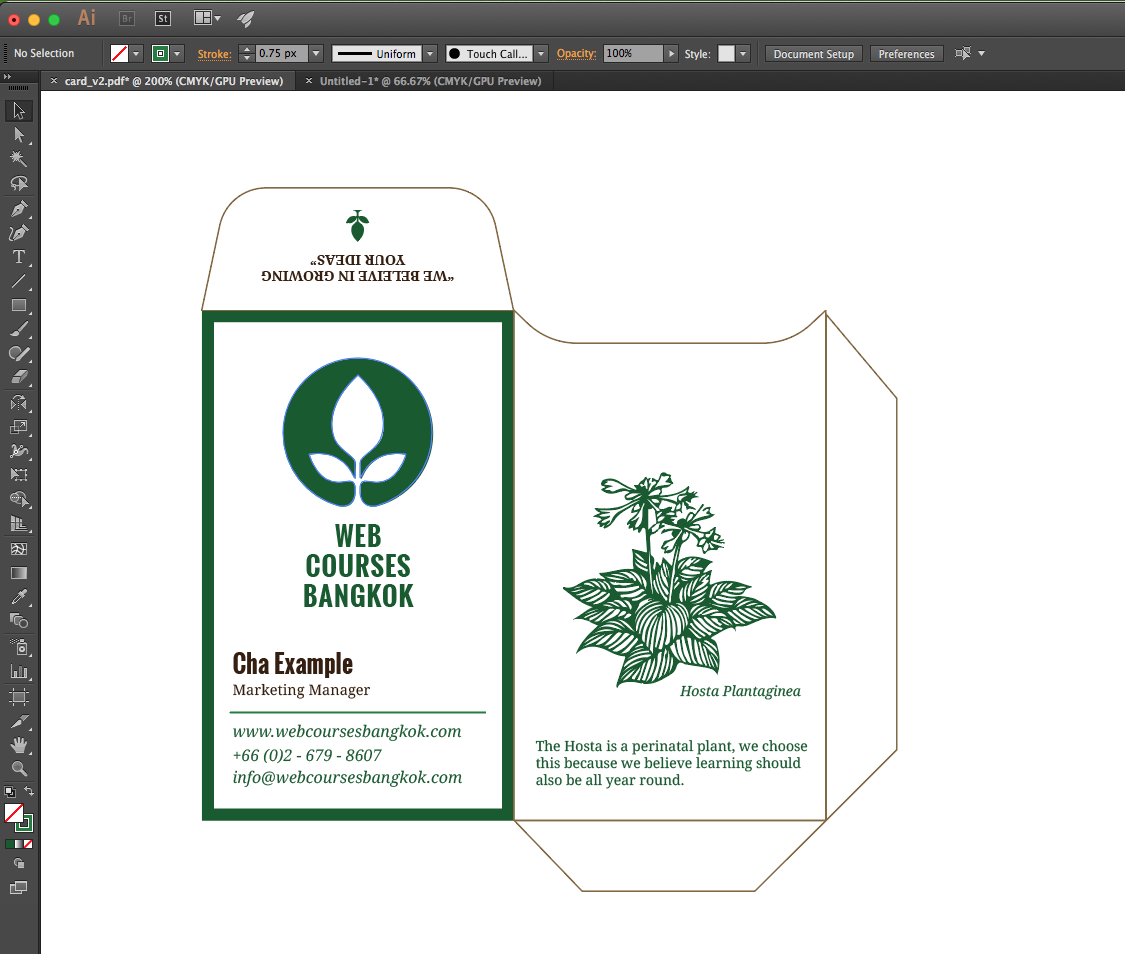The width and height of the screenshot is (1125, 954).
Task: Select the Magic Wand tool
Action: pyautogui.click(x=19, y=159)
